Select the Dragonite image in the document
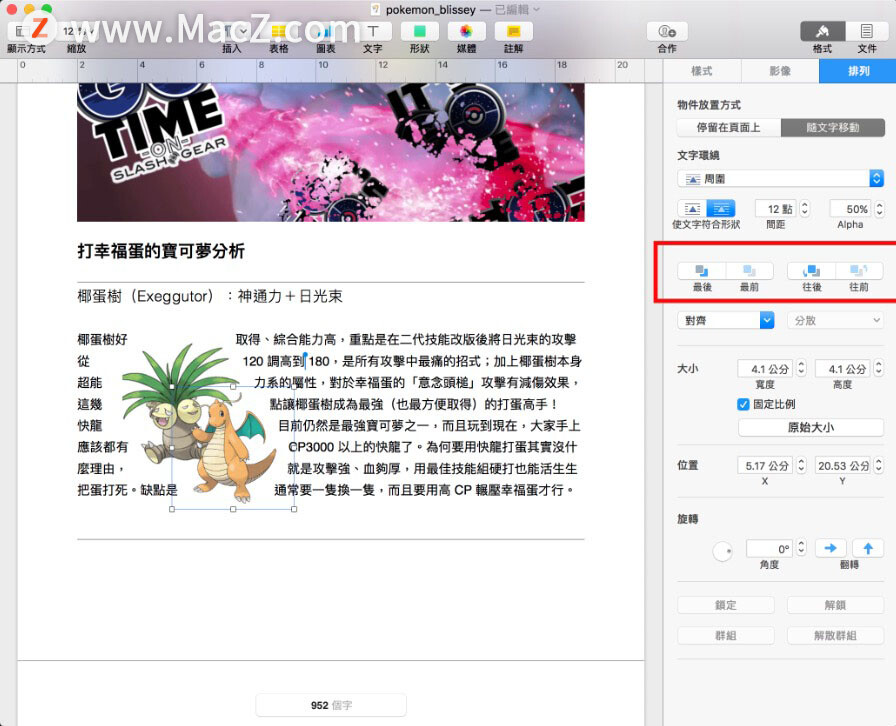This screenshot has height=726, width=896. coord(234,450)
